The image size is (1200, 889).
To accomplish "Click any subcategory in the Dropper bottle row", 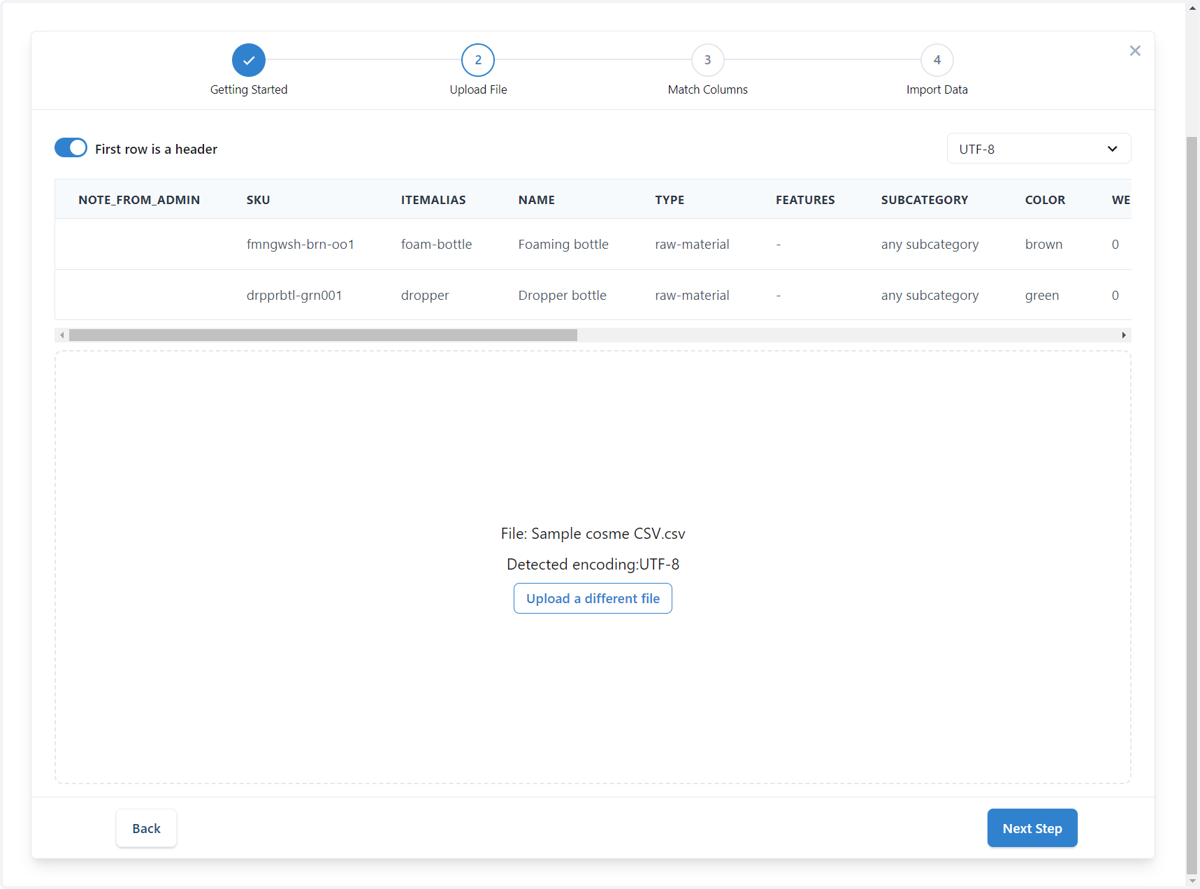I will (930, 296).
